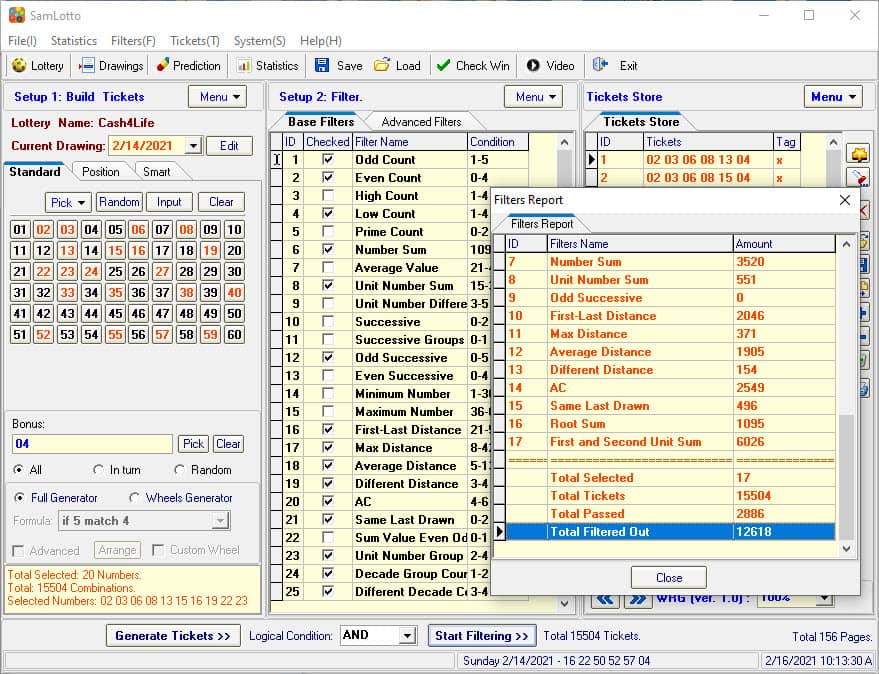Close the Filters Report with Close button
Image resolution: width=879 pixels, height=674 pixels.
click(669, 578)
